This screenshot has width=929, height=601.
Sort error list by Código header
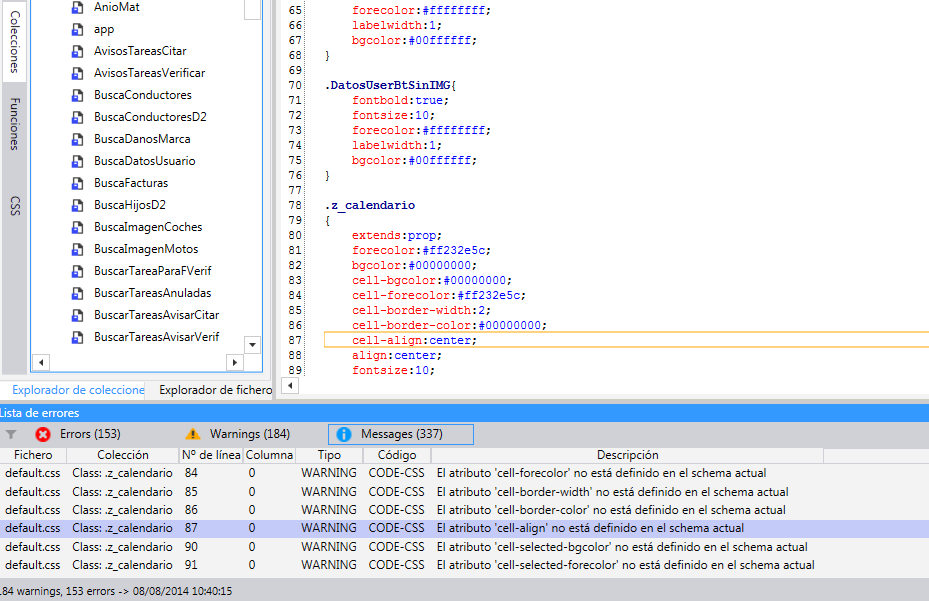coord(397,455)
